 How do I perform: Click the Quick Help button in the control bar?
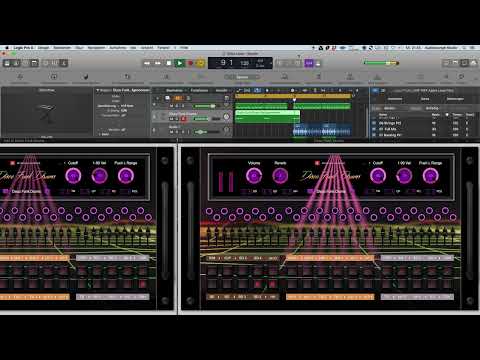[25, 63]
